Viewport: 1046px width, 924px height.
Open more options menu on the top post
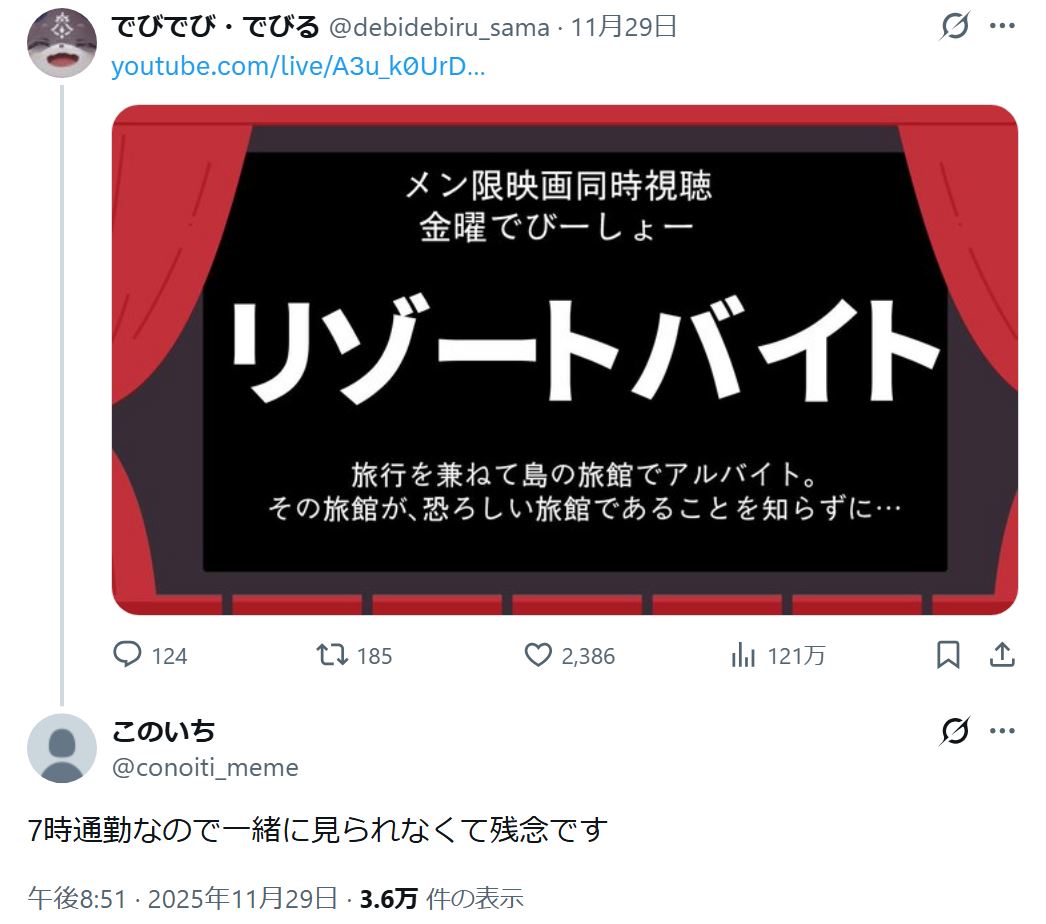1002,26
